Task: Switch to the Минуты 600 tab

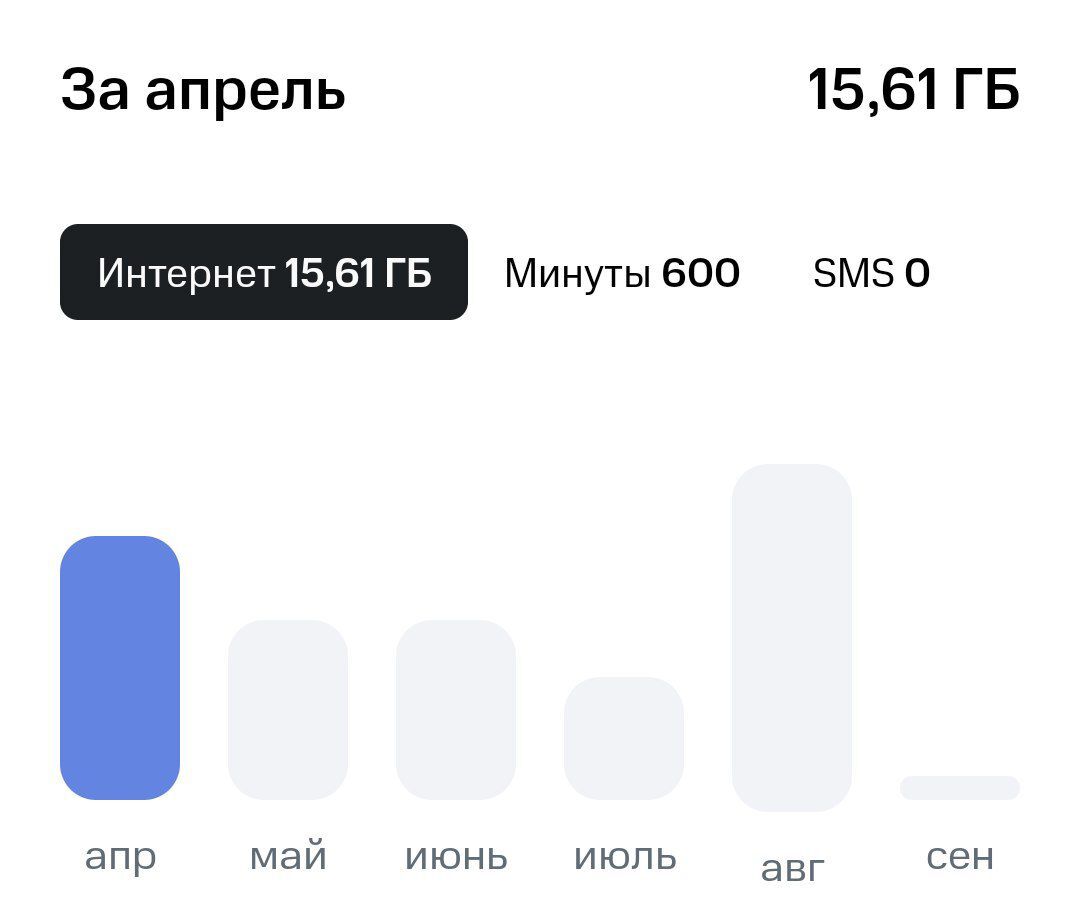Action: click(622, 274)
